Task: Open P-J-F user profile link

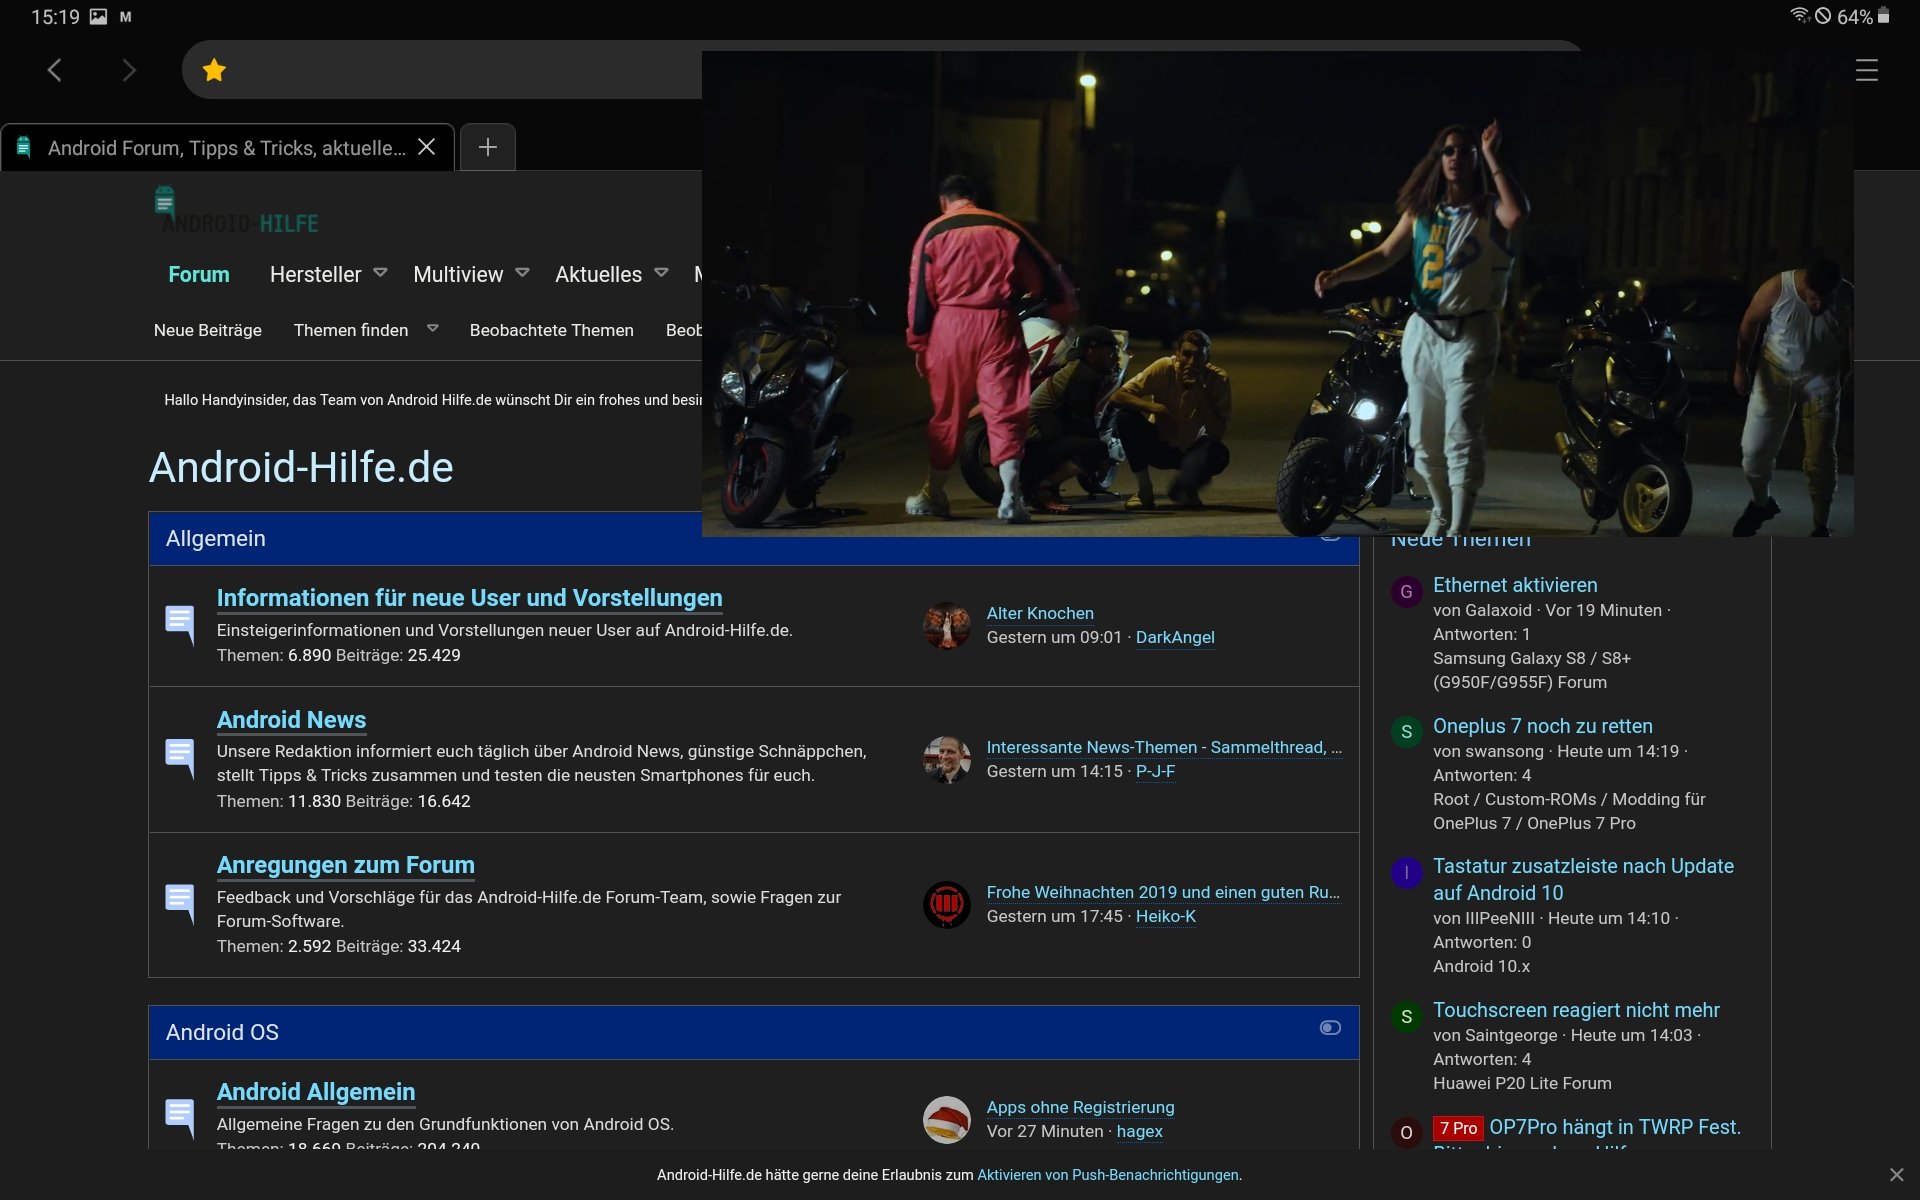Action: pyautogui.click(x=1155, y=771)
